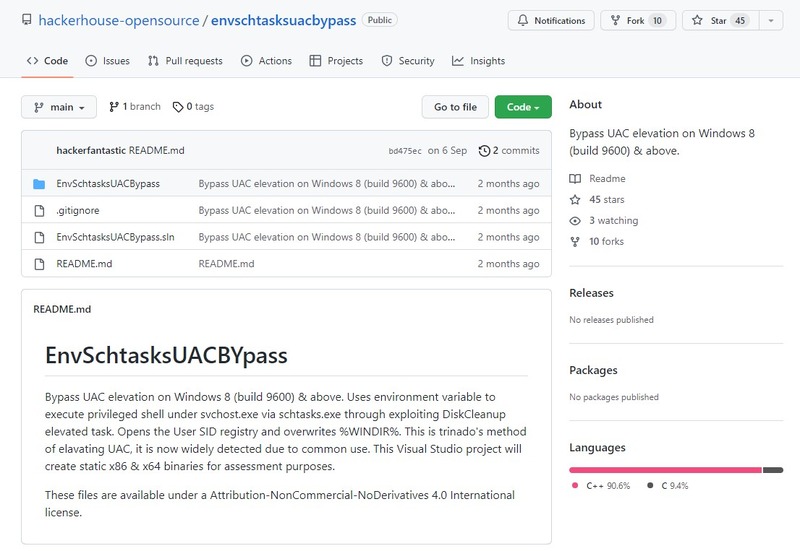Click the .gitignore file icon
Screen dimensions: 800x551
39,211
